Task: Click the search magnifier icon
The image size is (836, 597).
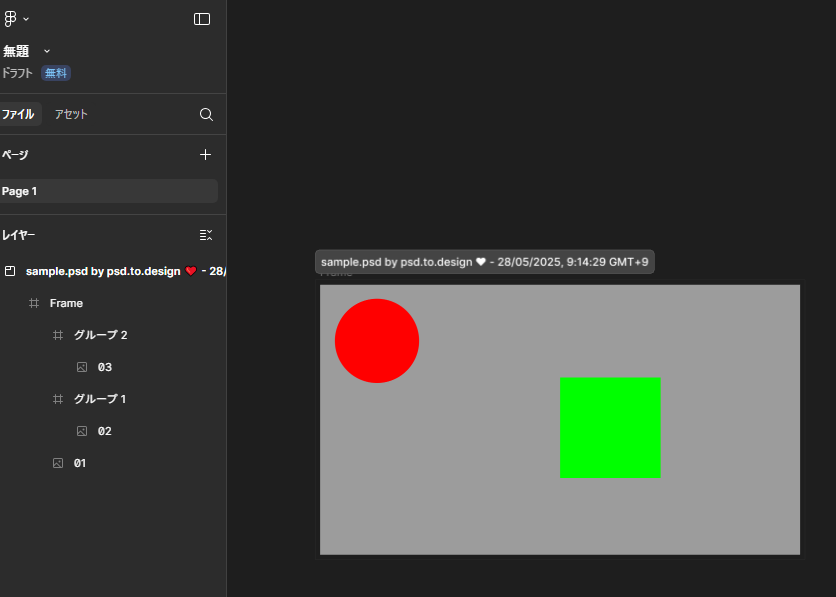Action: point(206,115)
